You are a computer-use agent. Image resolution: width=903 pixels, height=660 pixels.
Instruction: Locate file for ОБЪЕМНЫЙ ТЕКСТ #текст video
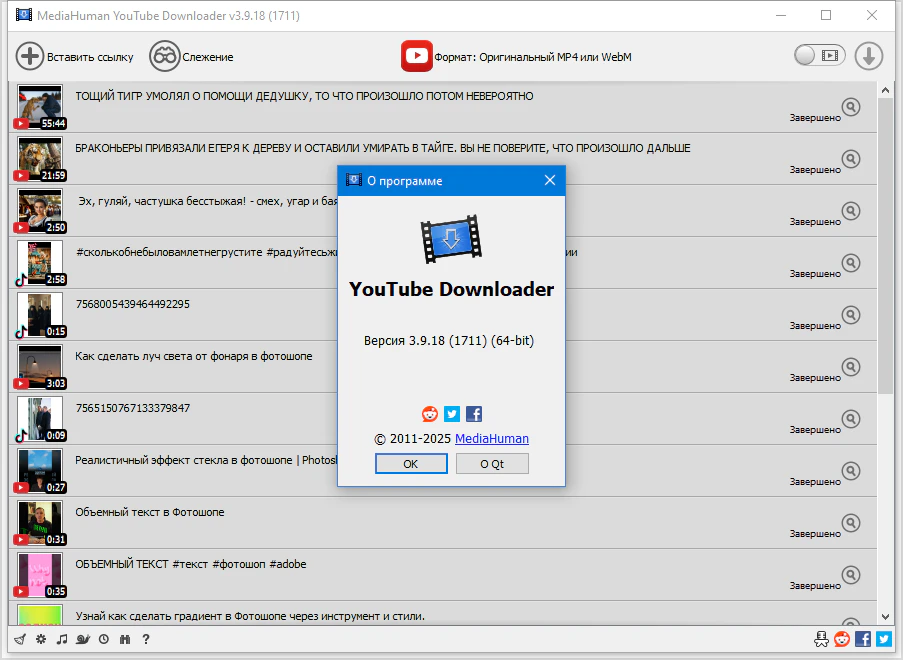851,575
